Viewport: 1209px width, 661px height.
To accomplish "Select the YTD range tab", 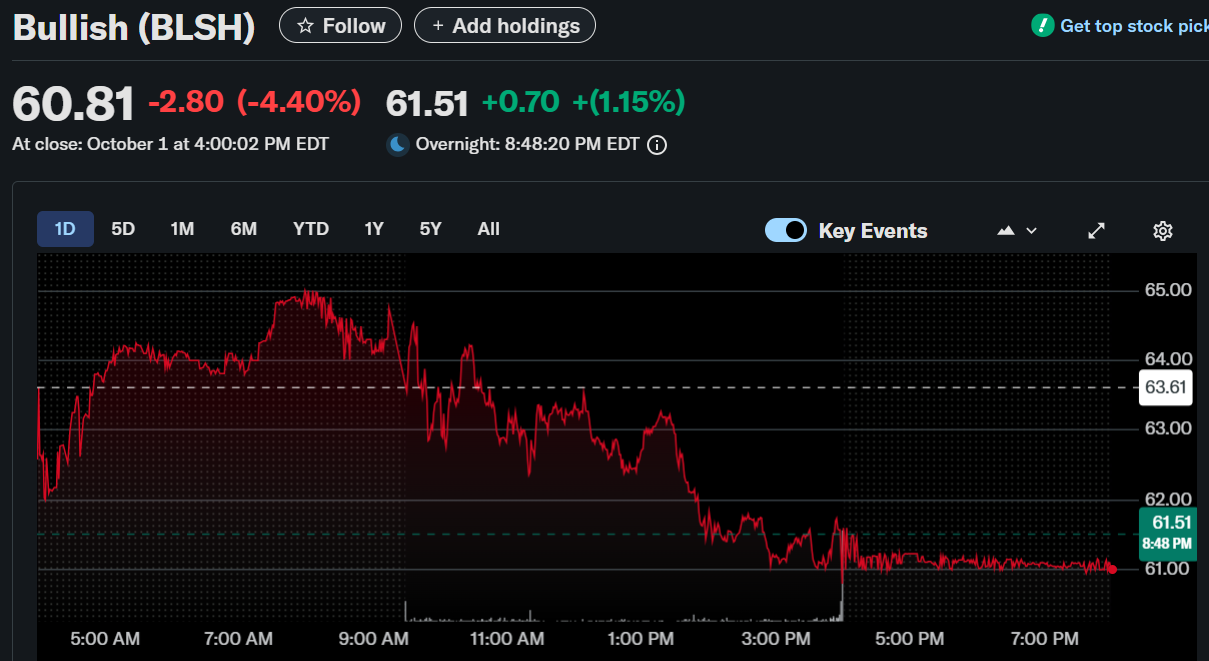I will pos(311,229).
